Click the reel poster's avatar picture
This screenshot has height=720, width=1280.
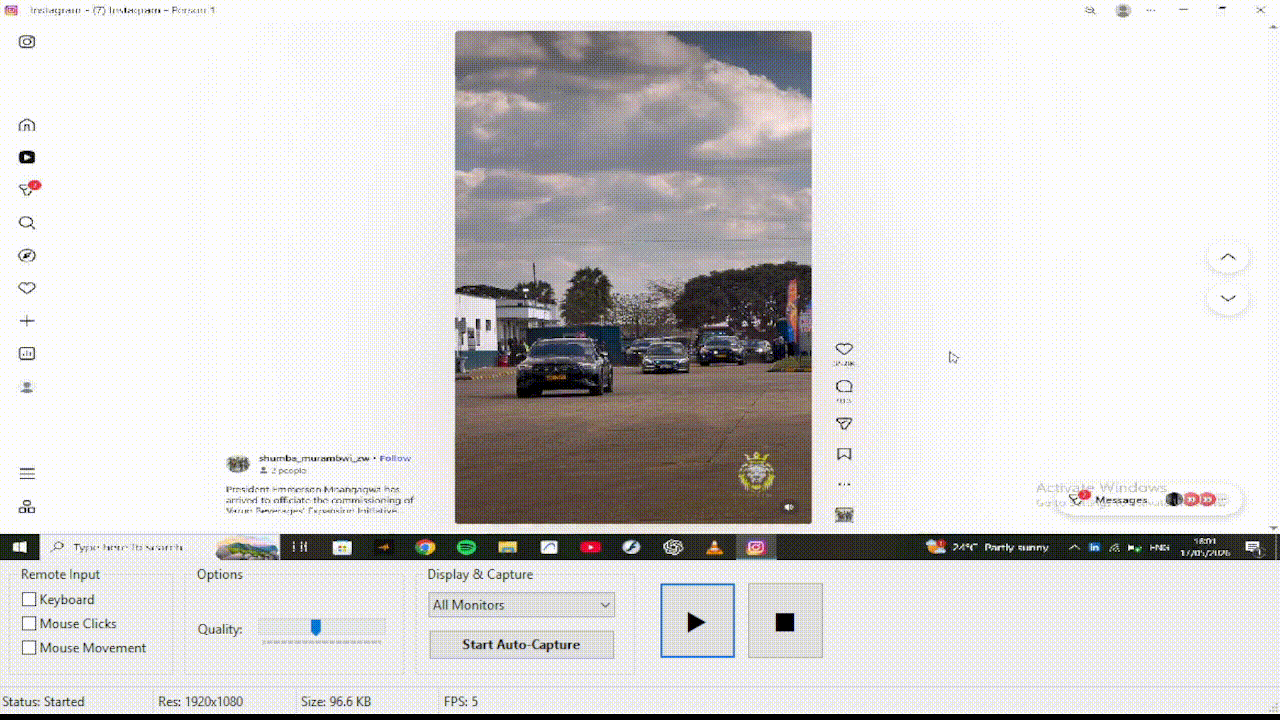(238, 464)
